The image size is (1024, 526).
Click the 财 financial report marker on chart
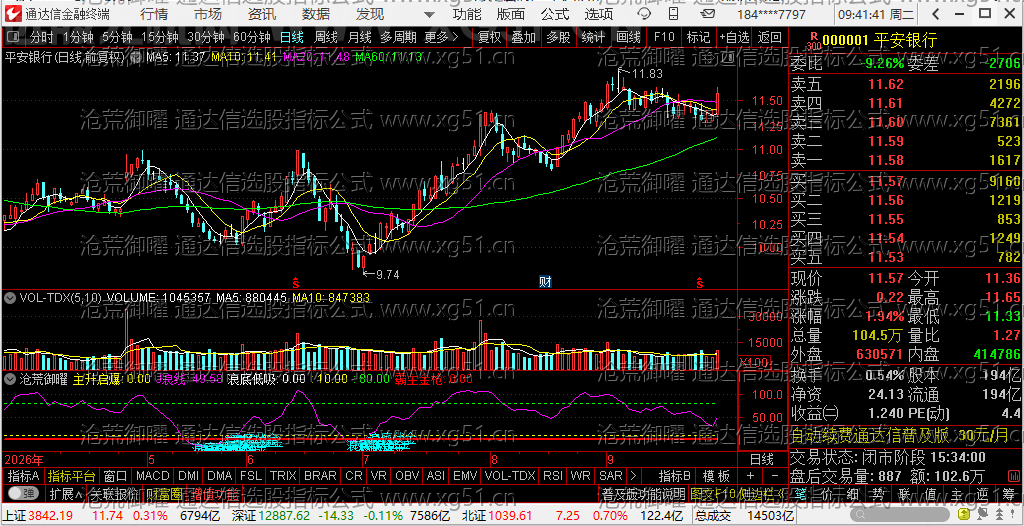[x=545, y=282]
